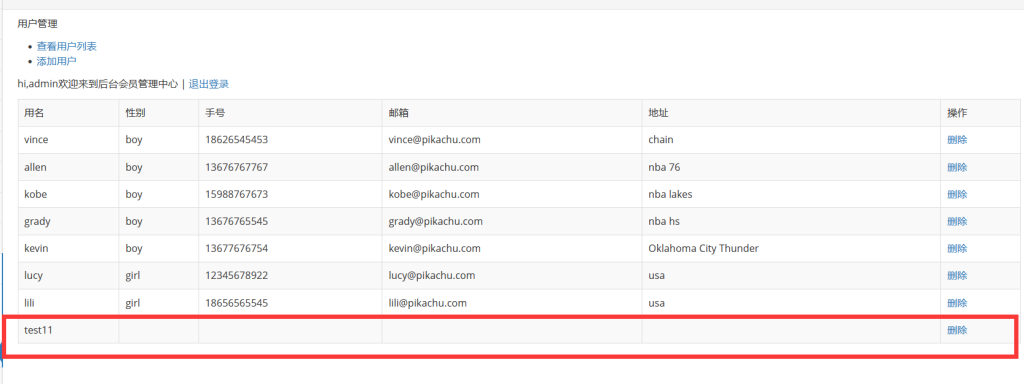Click the 用户管理 heading text
The width and height of the screenshot is (1024, 384).
(37, 24)
